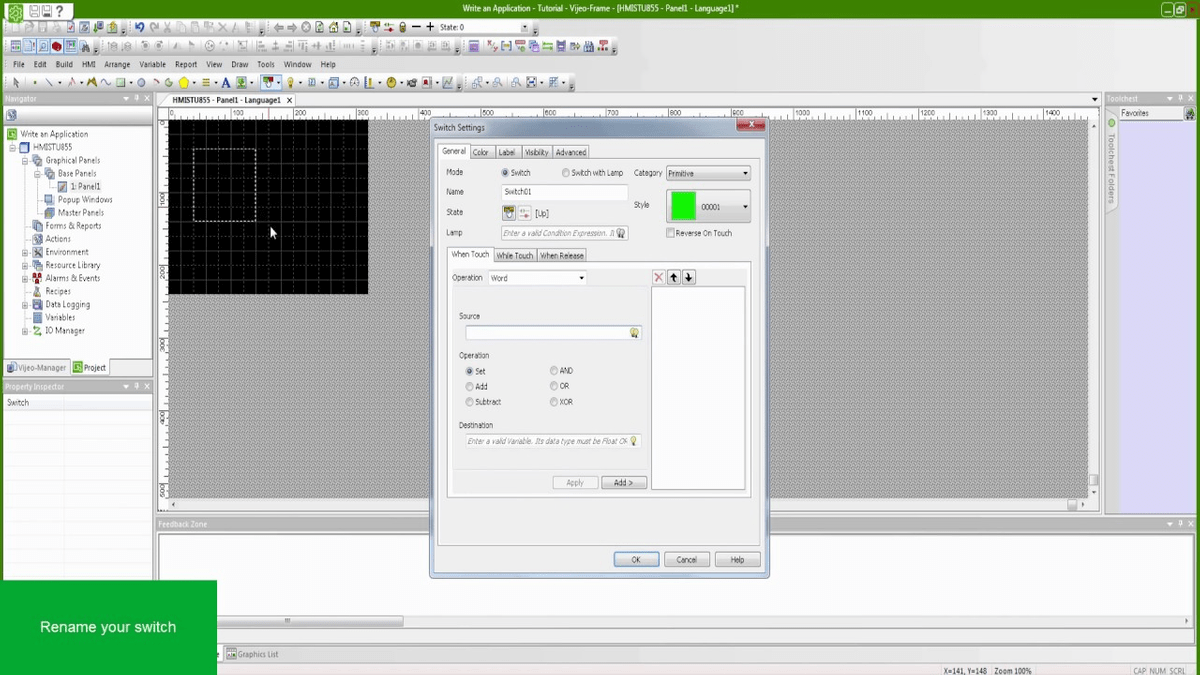Open the Arrange menu
The image size is (1200, 675).
(117, 64)
